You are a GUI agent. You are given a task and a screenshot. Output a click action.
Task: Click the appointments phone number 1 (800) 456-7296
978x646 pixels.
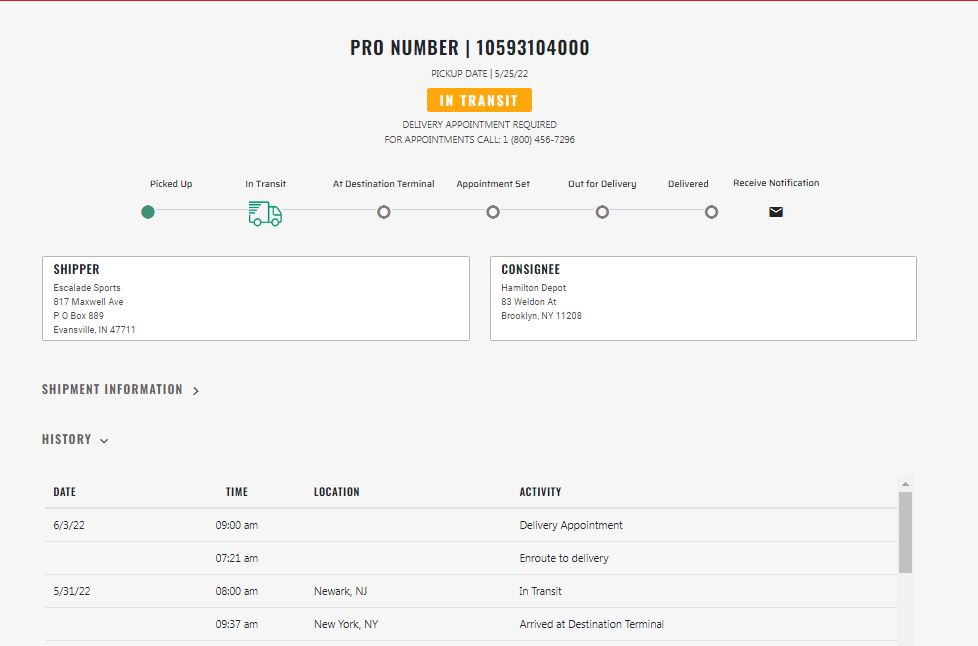click(539, 140)
